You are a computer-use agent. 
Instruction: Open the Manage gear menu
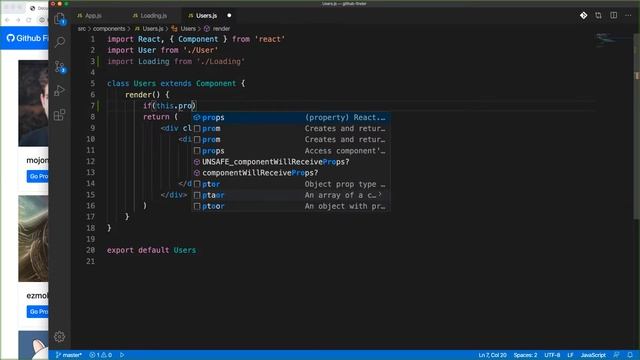(x=60, y=336)
